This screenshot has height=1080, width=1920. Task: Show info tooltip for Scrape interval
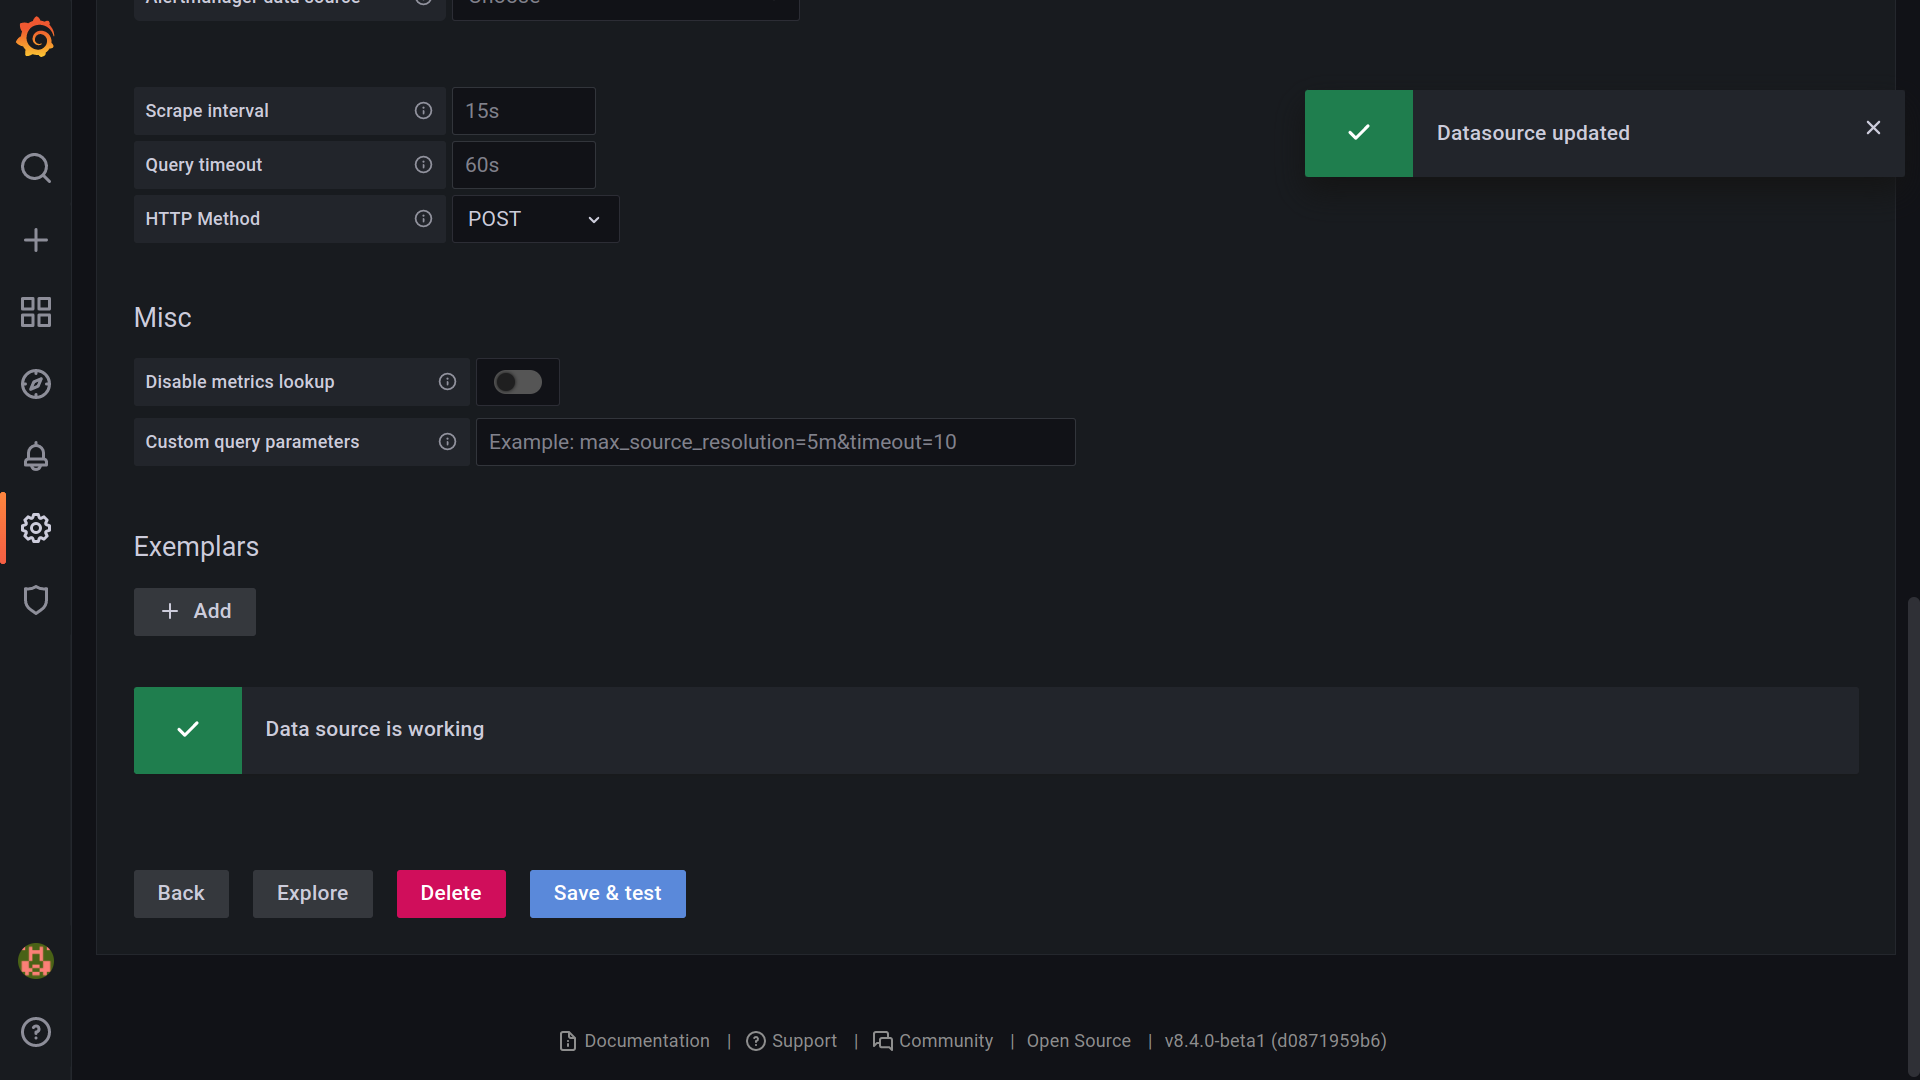click(x=423, y=111)
